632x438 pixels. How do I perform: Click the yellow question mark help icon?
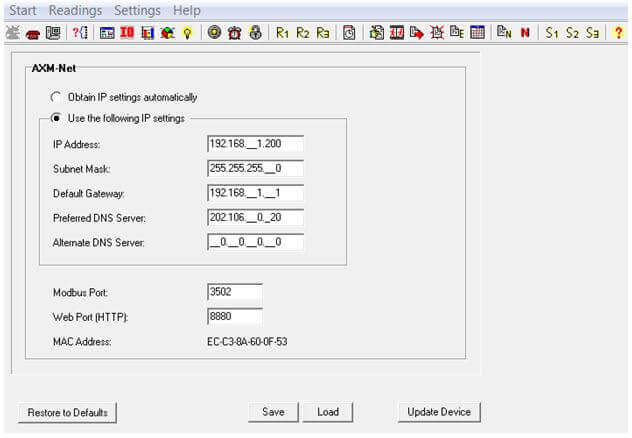pos(619,32)
